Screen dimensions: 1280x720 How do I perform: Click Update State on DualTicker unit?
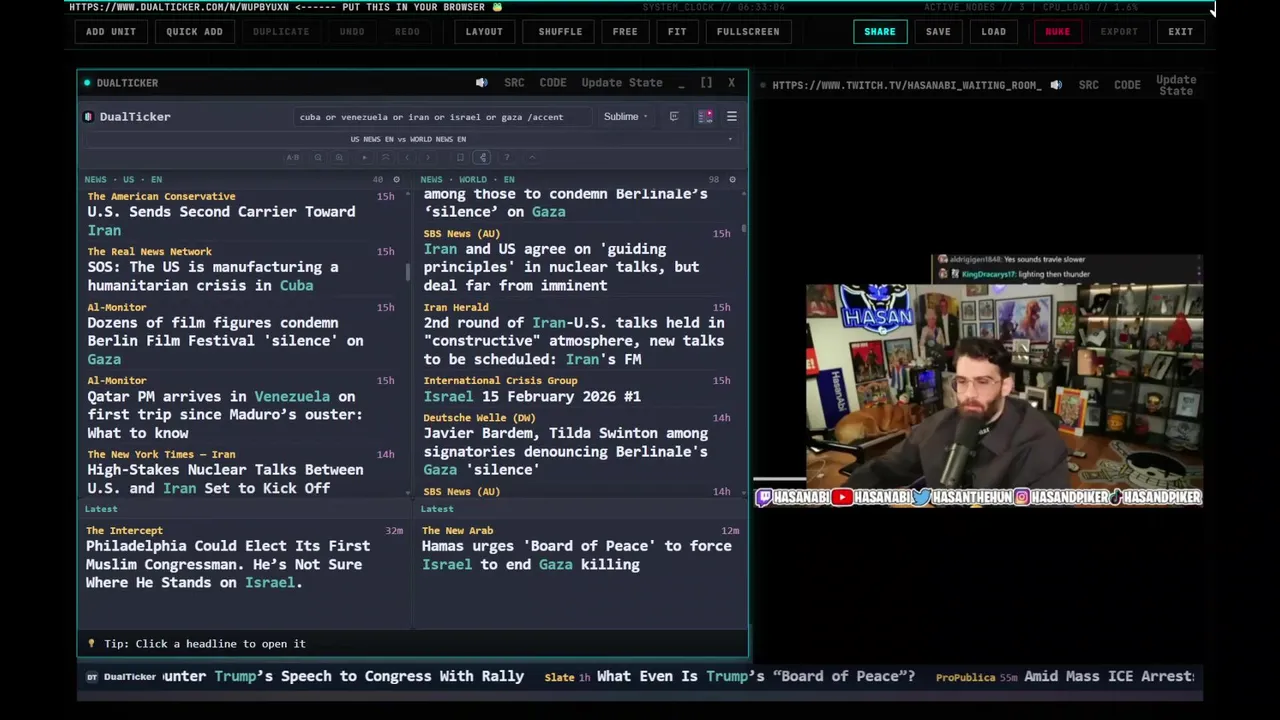pos(622,83)
